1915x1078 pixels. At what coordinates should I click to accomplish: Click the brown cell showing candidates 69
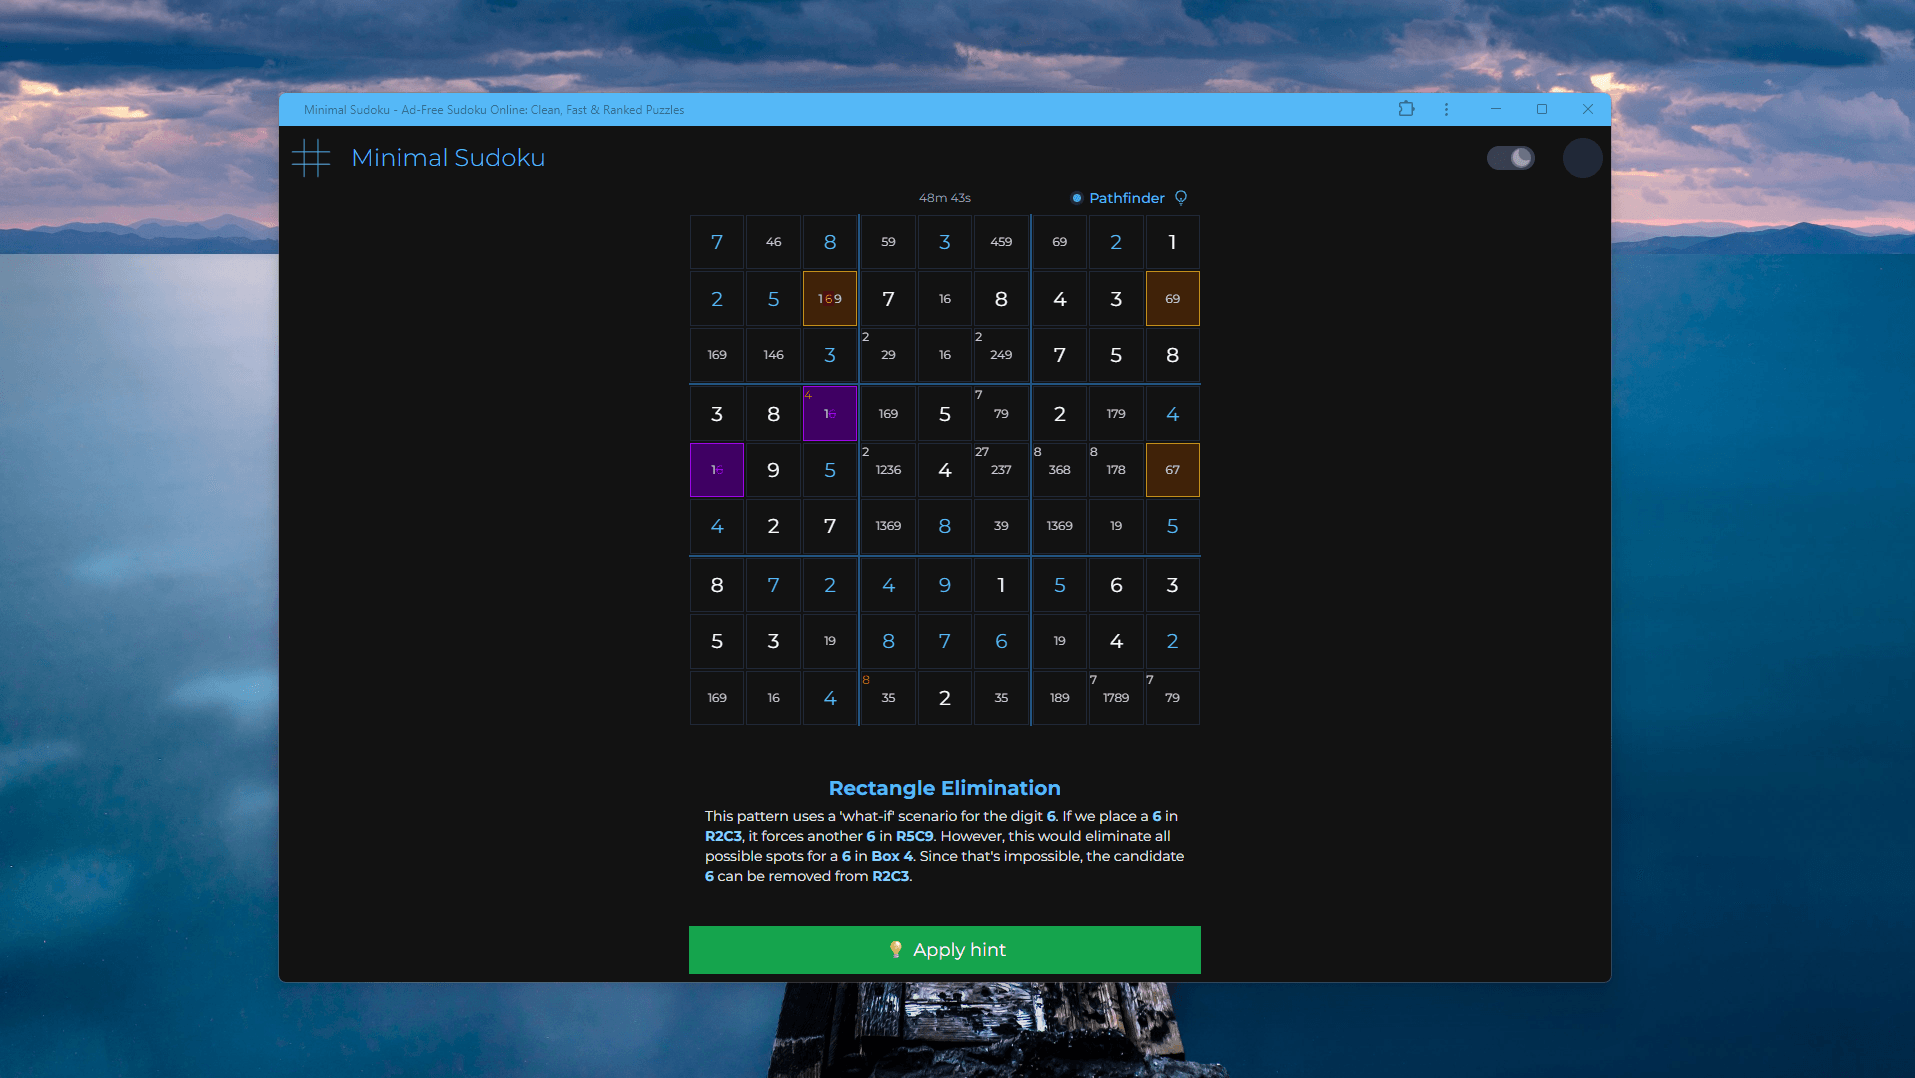[1172, 298]
